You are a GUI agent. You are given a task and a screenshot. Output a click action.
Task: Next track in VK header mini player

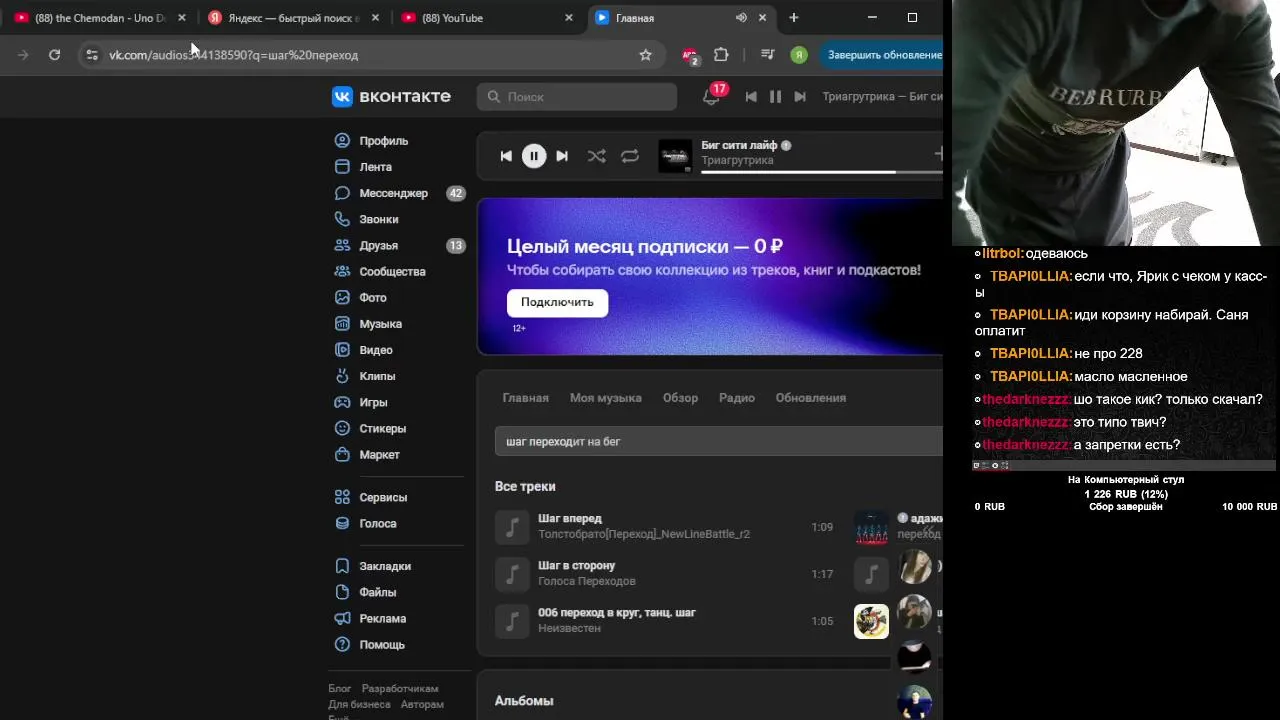coord(800,97)
